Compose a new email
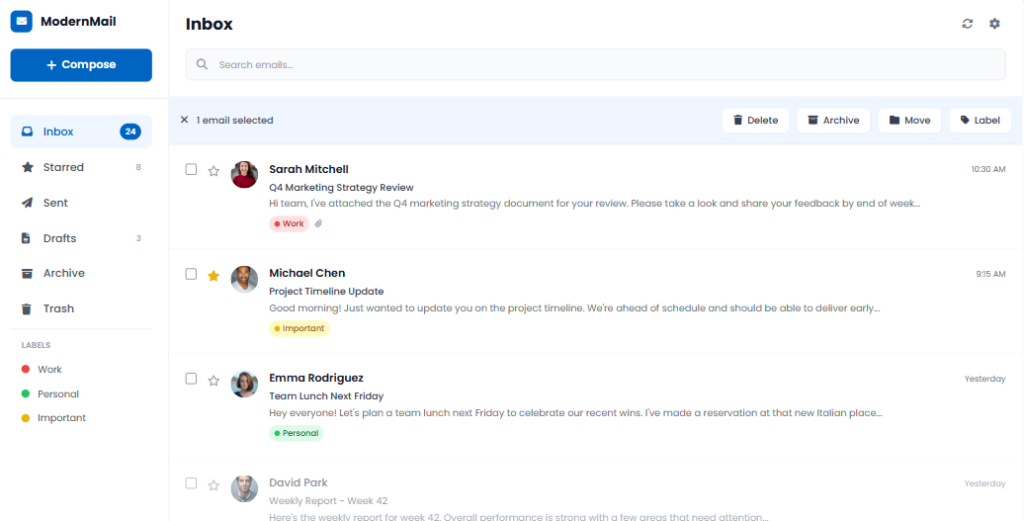The width and height of the screenshot is (1024, 521). [x=81, y=65]
